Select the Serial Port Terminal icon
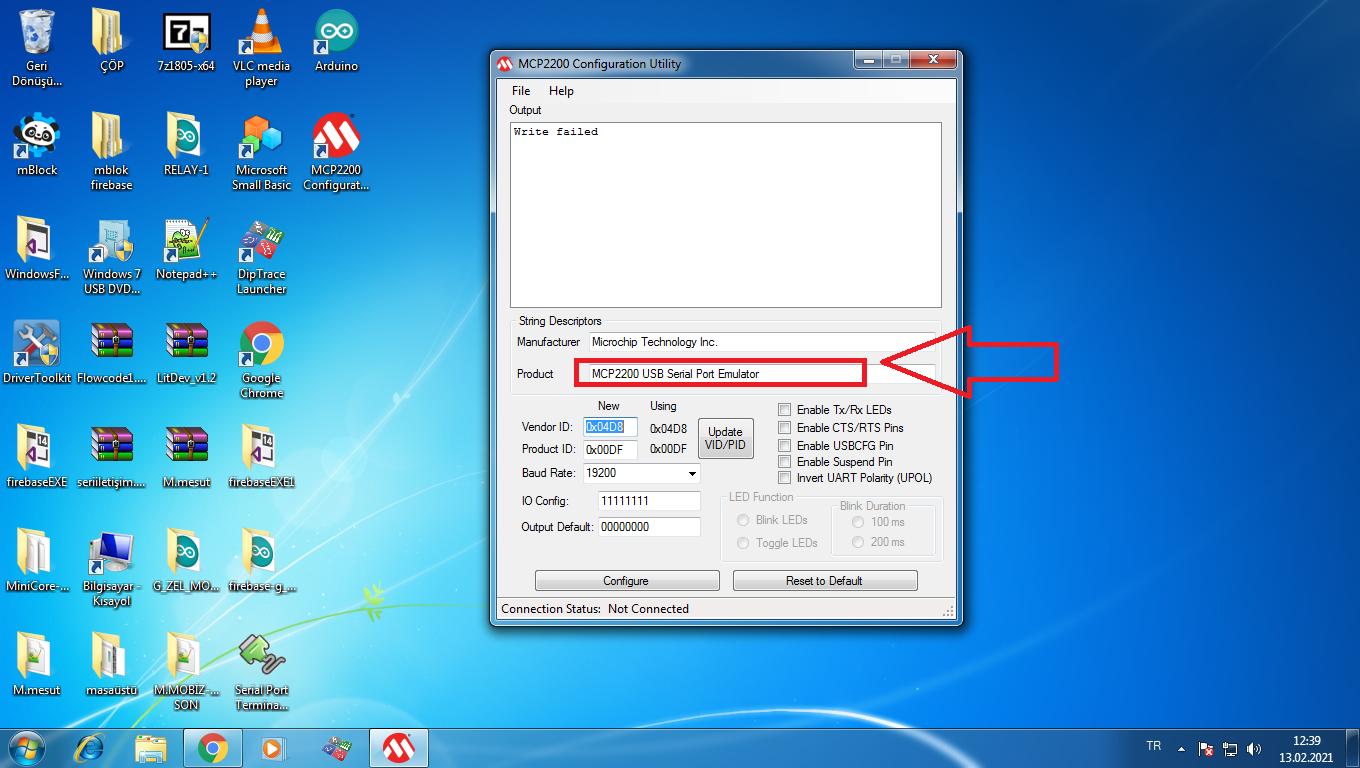This screenshot has width=1360, height=768. (261, 672)
